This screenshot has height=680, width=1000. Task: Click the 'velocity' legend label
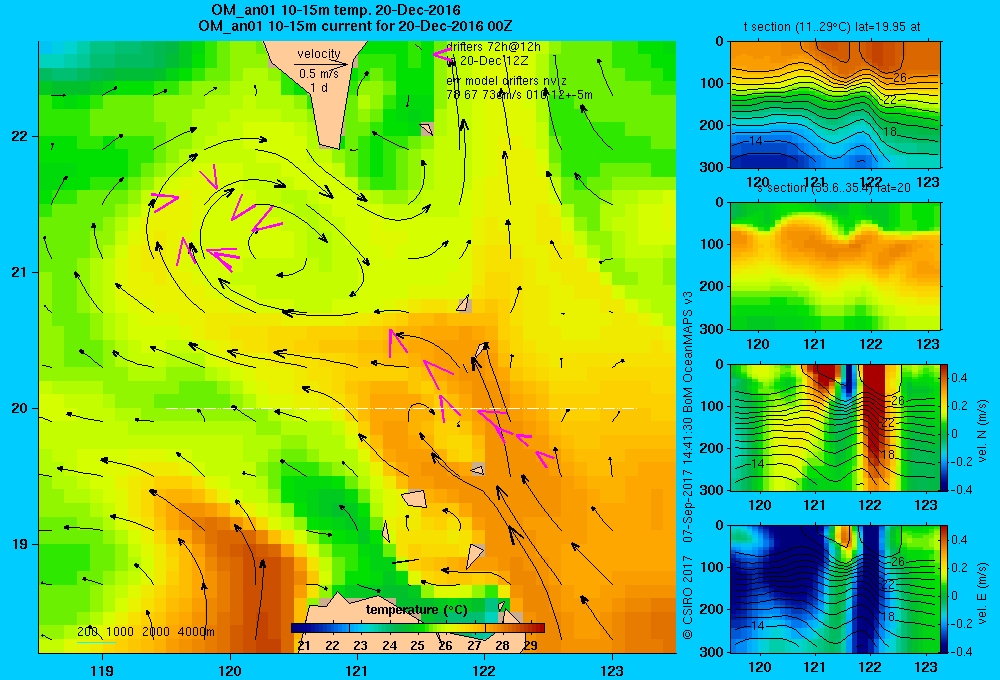coord(319,54)
